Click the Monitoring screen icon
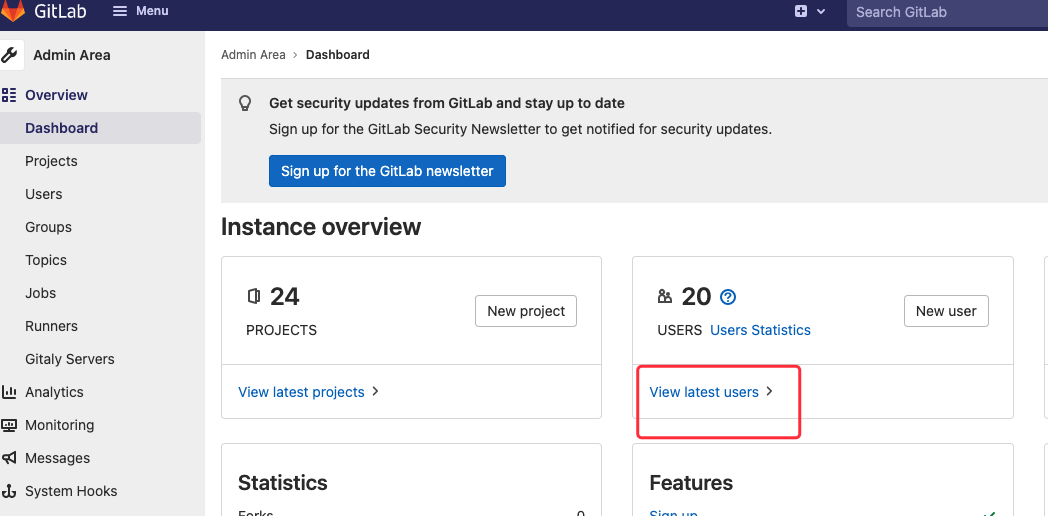The width and height of the screenshot is (1048, 516). tap(9, 425)
